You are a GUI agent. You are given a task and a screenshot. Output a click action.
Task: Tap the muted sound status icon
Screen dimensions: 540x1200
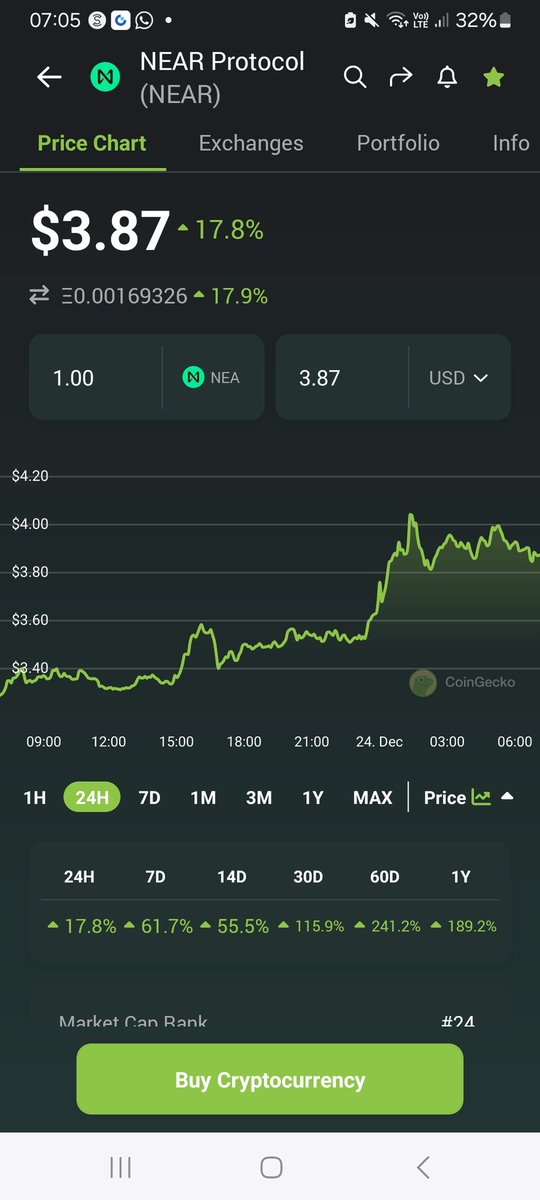pos(372,20)
